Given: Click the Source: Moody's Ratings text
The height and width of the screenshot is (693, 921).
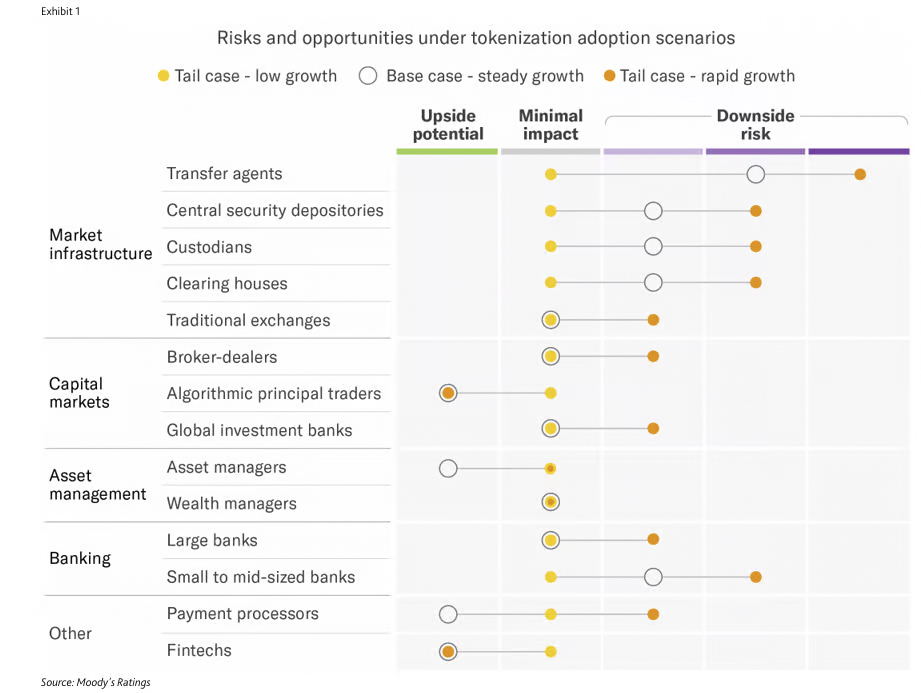Looking at the screenshot, I should 95,682.
